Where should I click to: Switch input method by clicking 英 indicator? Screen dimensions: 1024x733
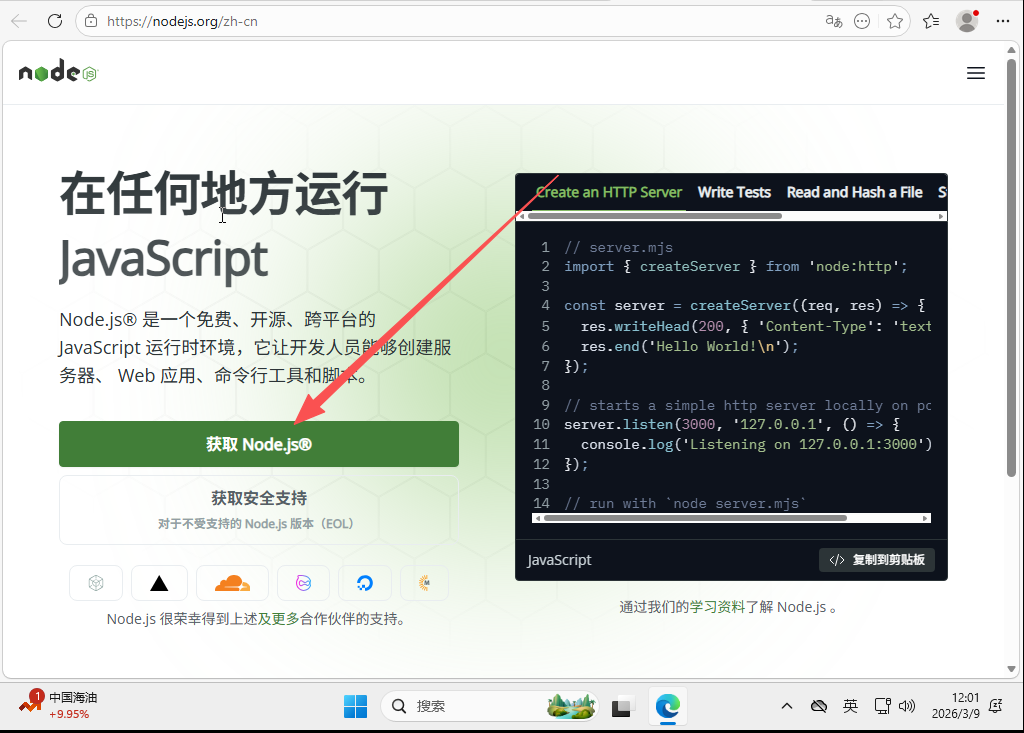[x=850, y=706]
